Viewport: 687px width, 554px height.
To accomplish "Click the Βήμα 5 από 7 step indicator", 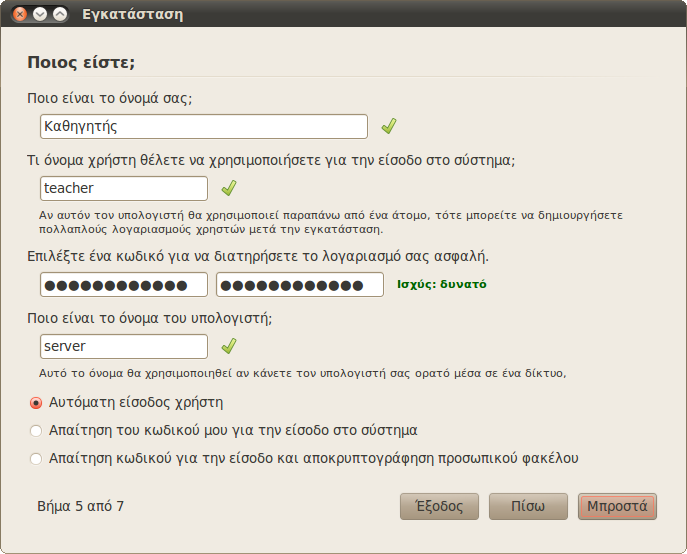I will pos(81,506).
